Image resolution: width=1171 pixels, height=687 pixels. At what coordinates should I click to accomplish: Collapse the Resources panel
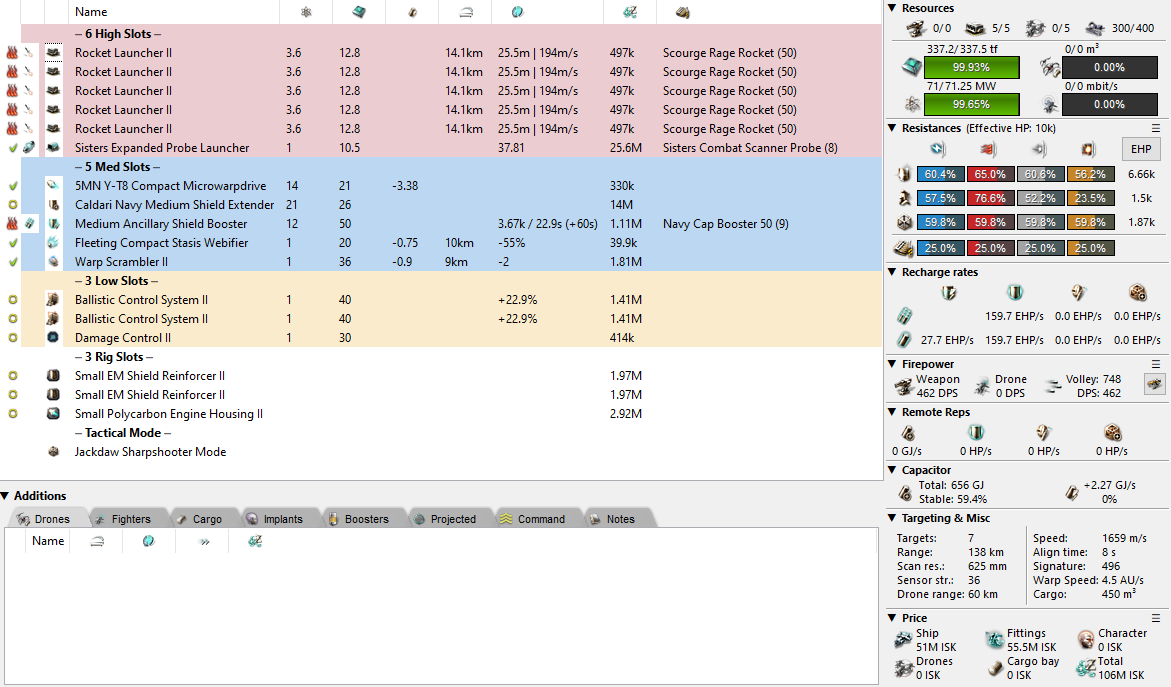tap(893, 8)
